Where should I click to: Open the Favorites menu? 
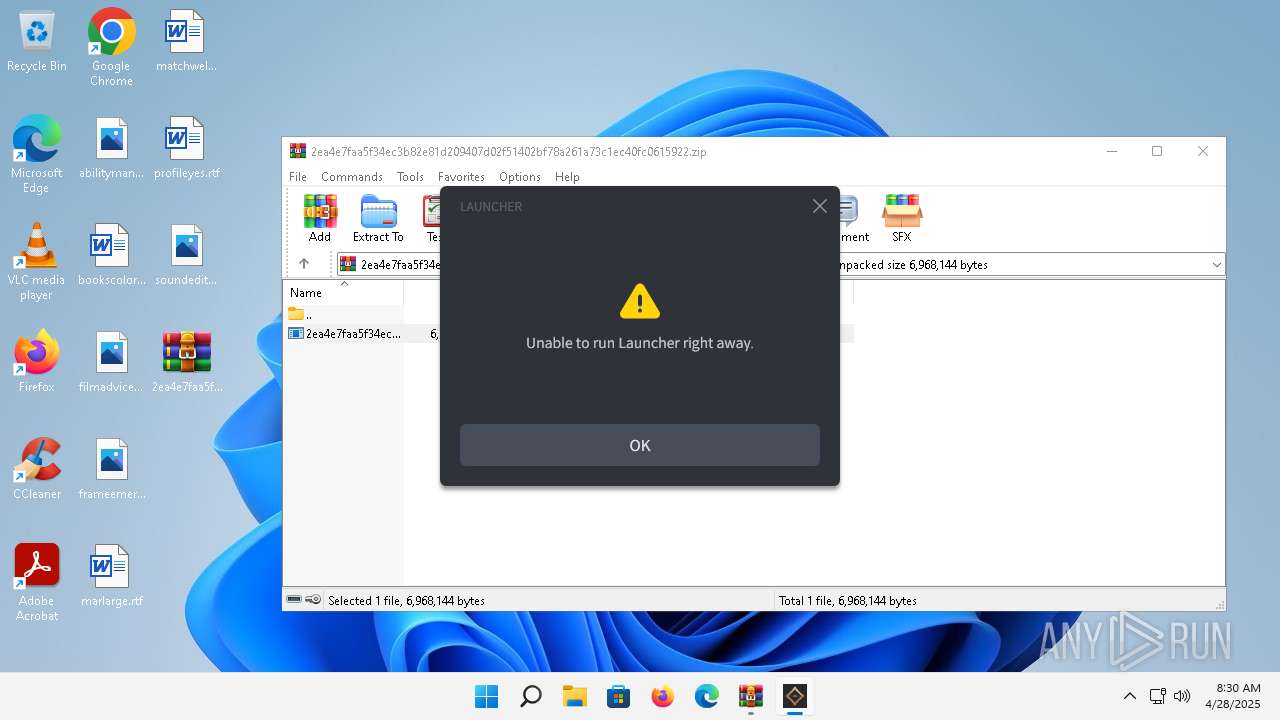click(x=461, y=177)
